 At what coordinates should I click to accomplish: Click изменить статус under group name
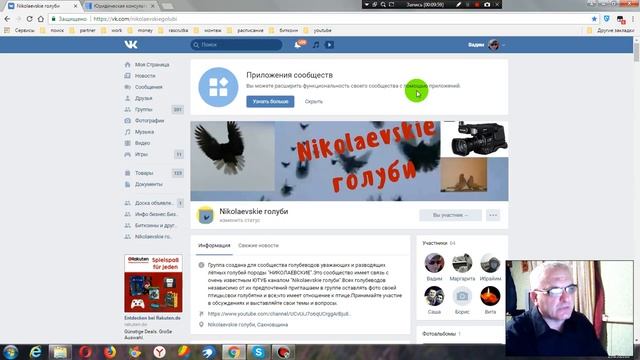[240, 220]
